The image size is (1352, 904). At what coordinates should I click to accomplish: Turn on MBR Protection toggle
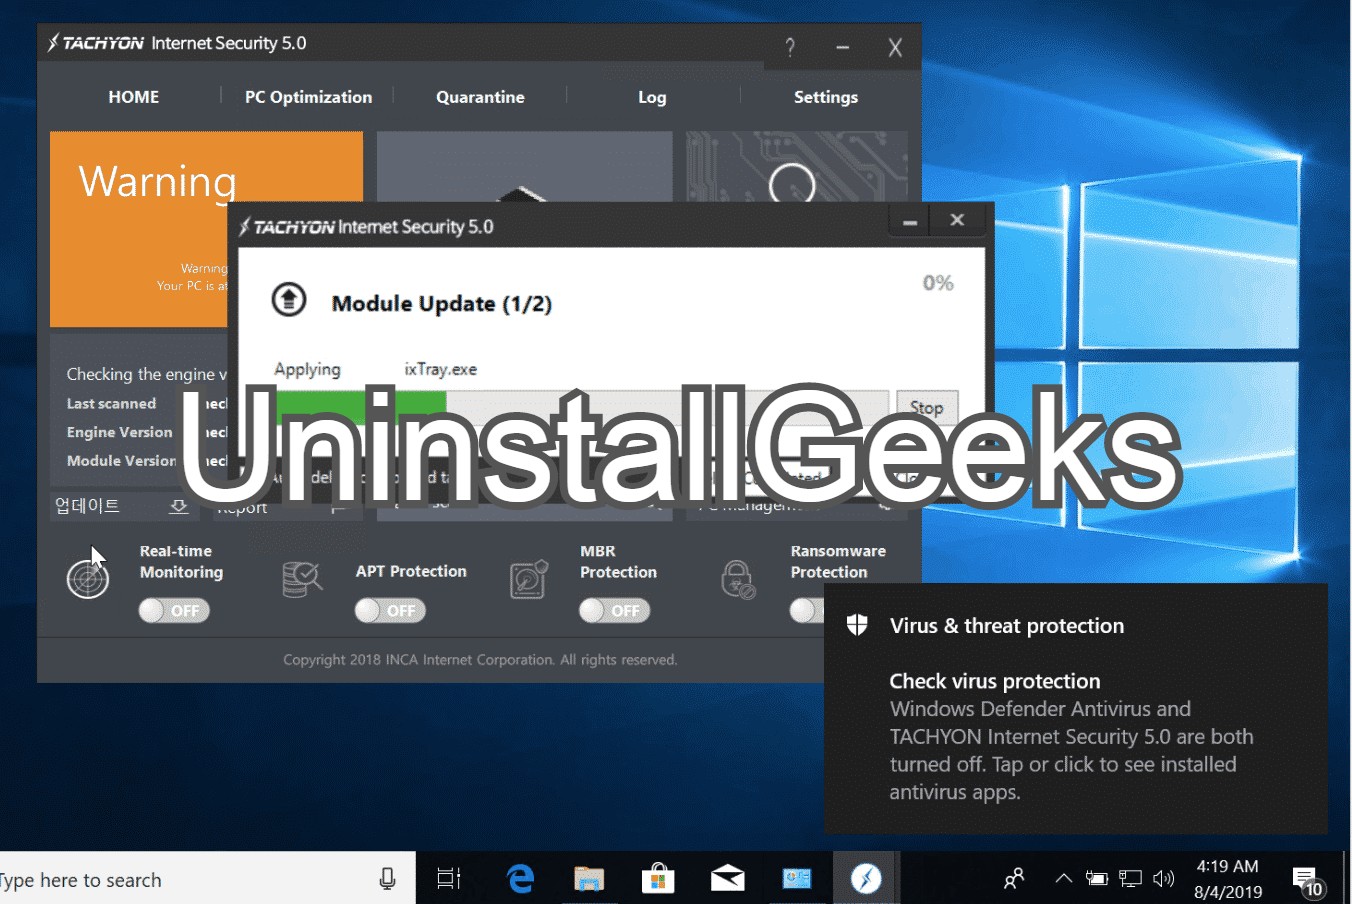614,610
